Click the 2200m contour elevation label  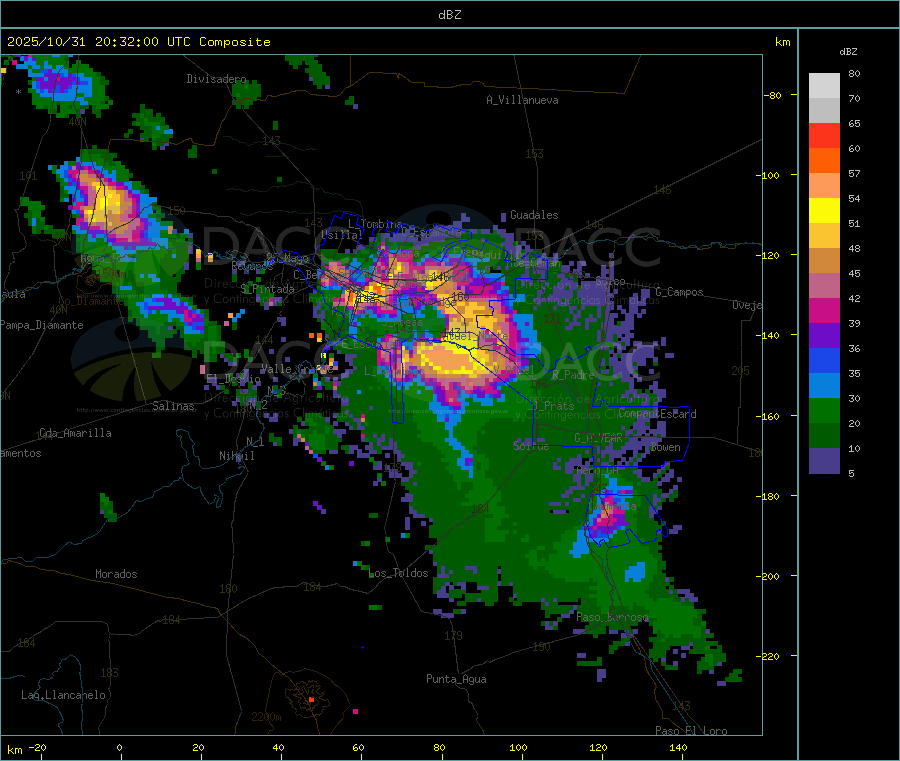pos(266,717)
